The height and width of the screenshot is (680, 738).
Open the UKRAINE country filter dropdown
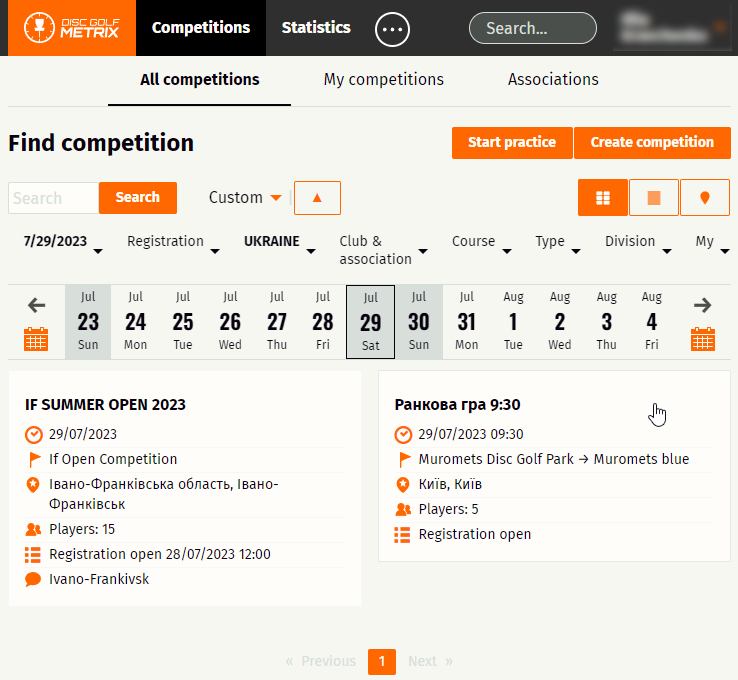(279, 242)
